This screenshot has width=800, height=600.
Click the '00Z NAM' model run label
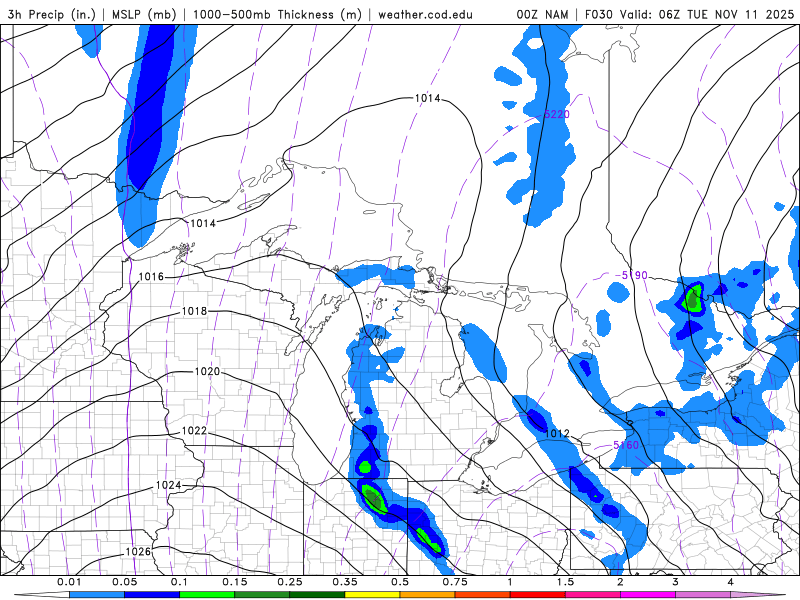(542, 14)
